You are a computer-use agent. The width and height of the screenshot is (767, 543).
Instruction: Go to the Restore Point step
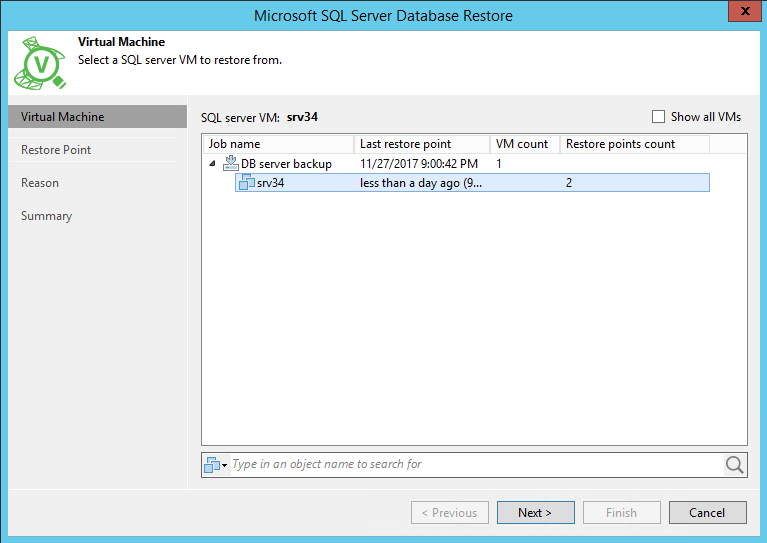(x=56, y=150)
